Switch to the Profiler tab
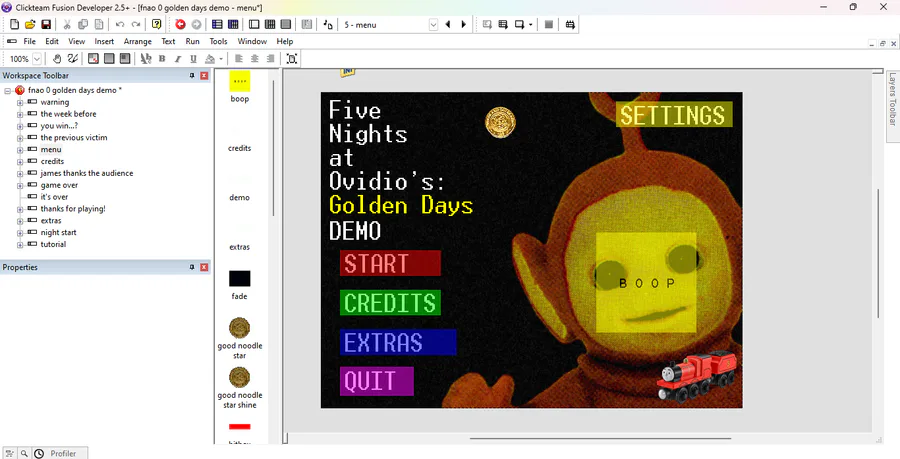This screenshot has height=459, width=900. point(60,453)
